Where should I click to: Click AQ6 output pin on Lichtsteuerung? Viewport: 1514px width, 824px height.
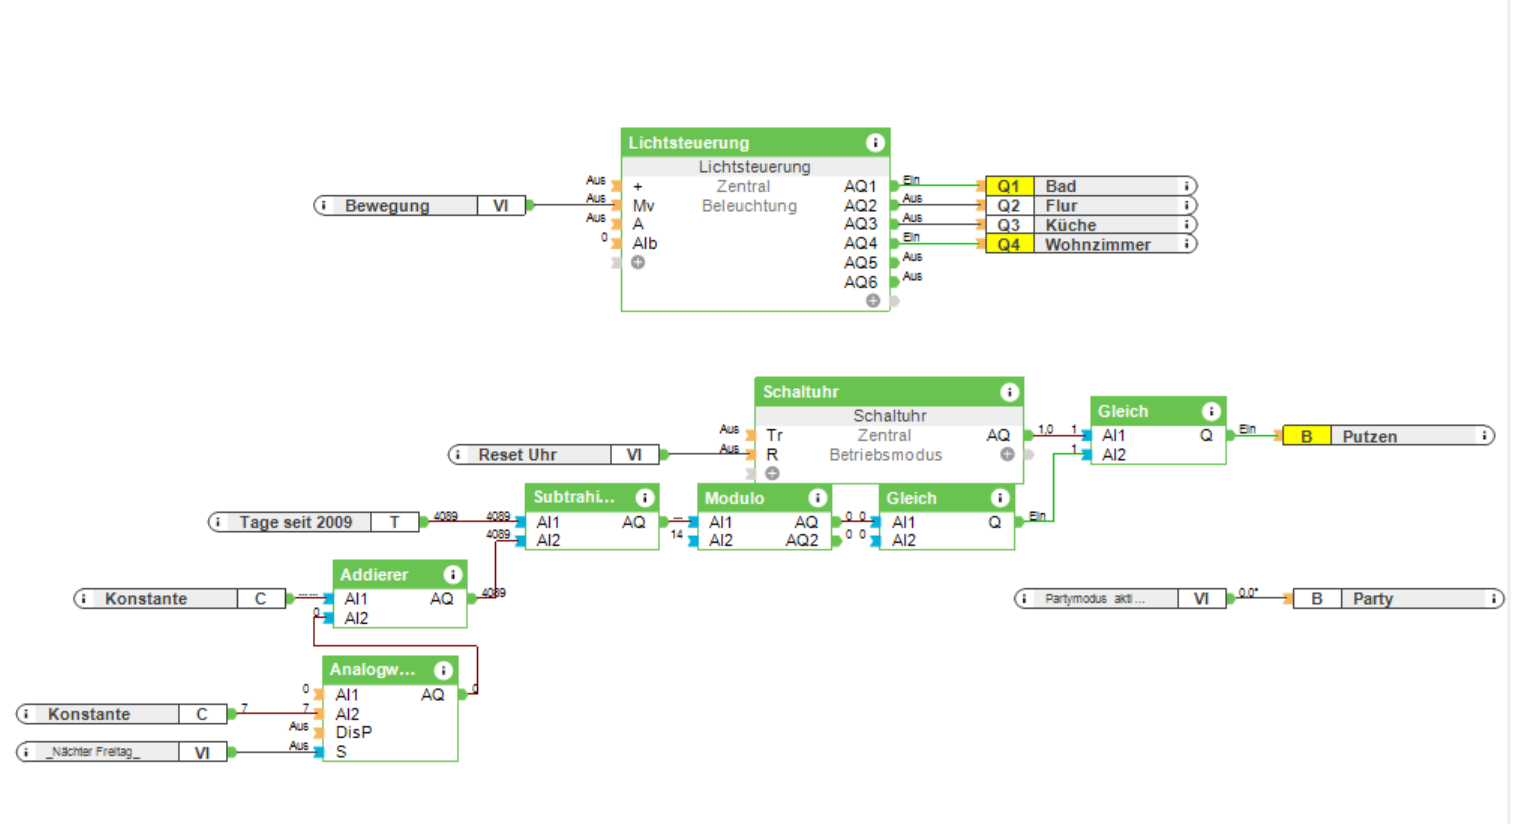894,282
